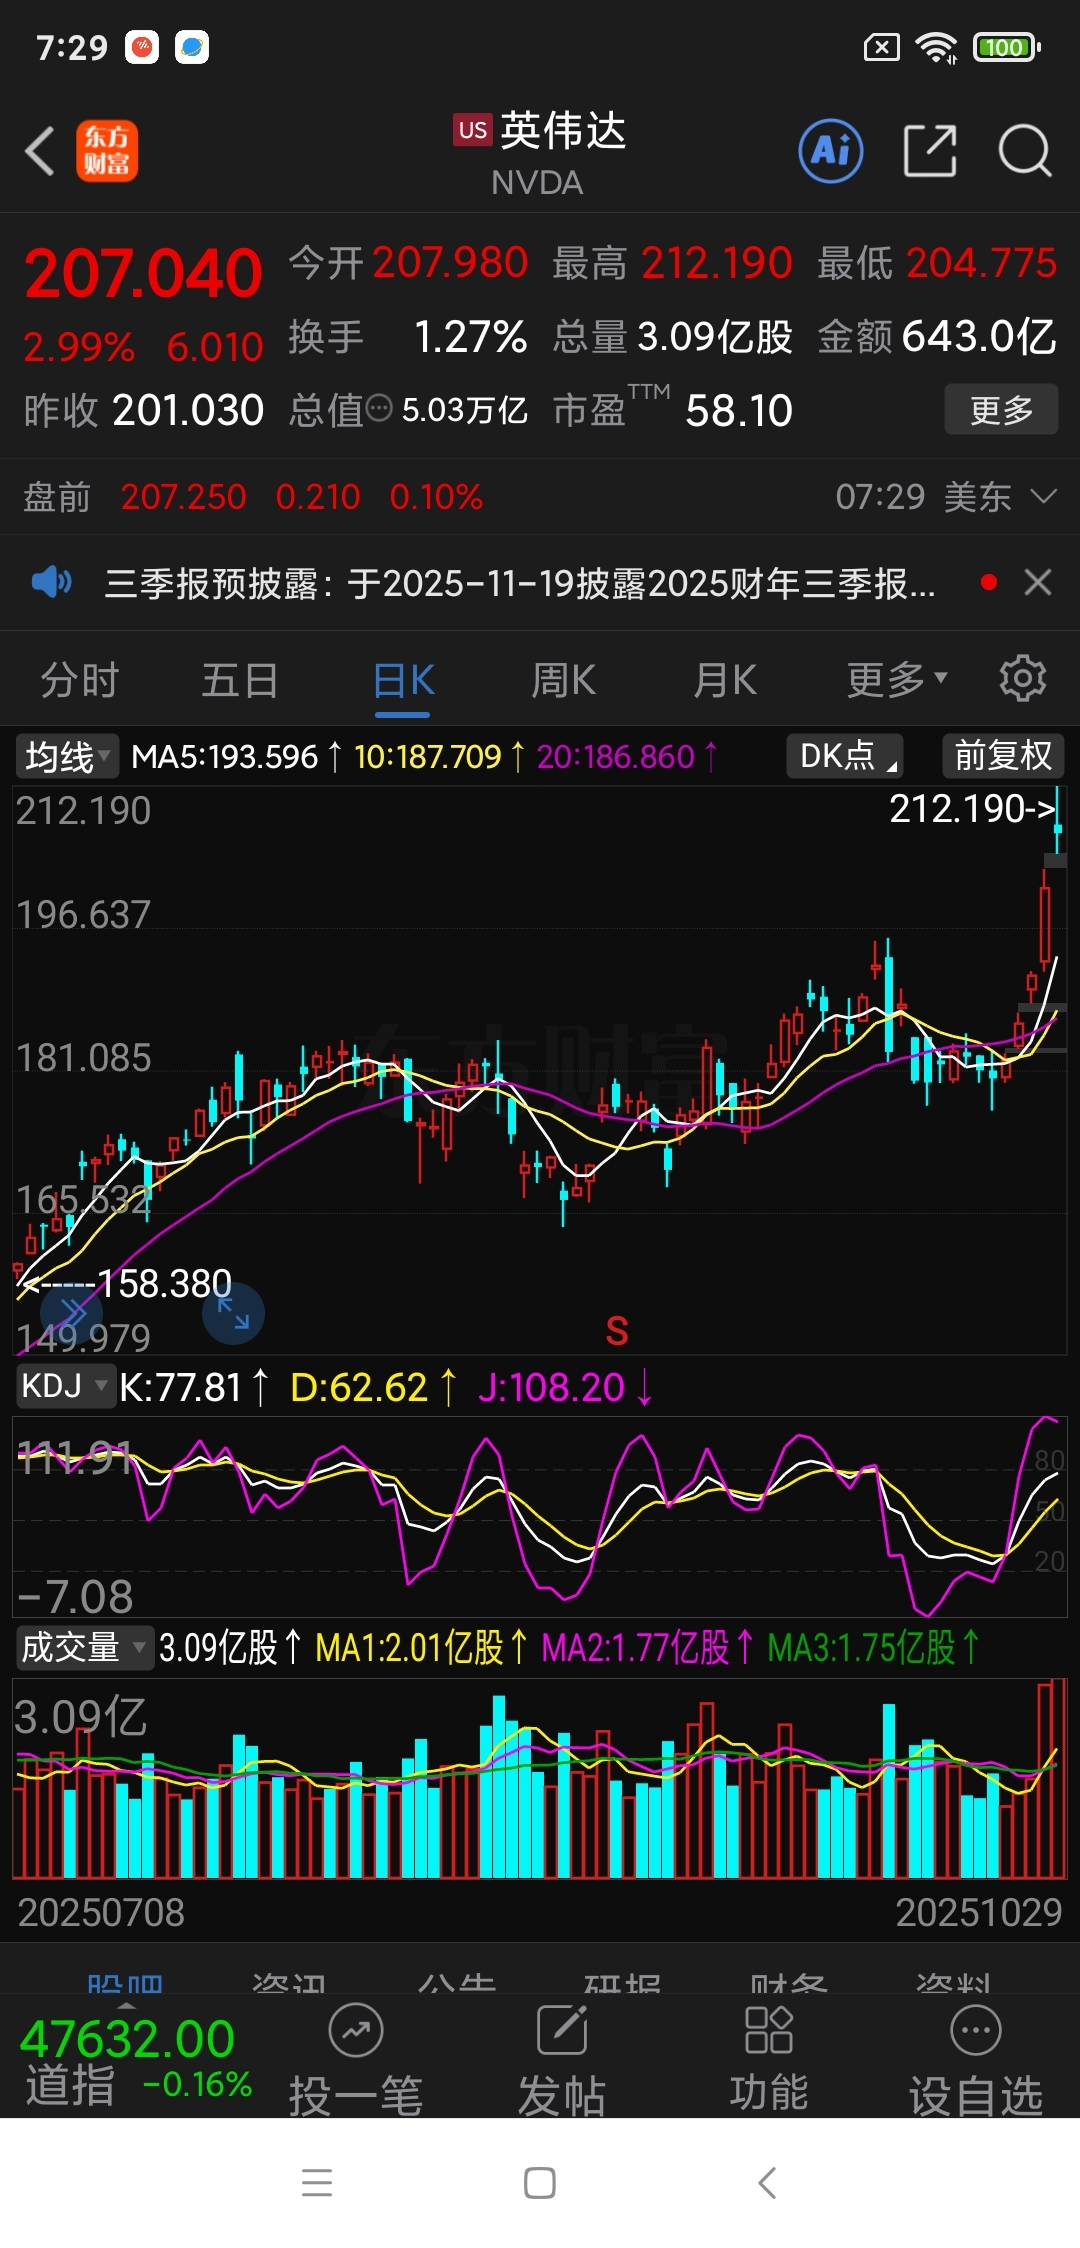Tap Android back chevron button

[x=767, y=2183]
